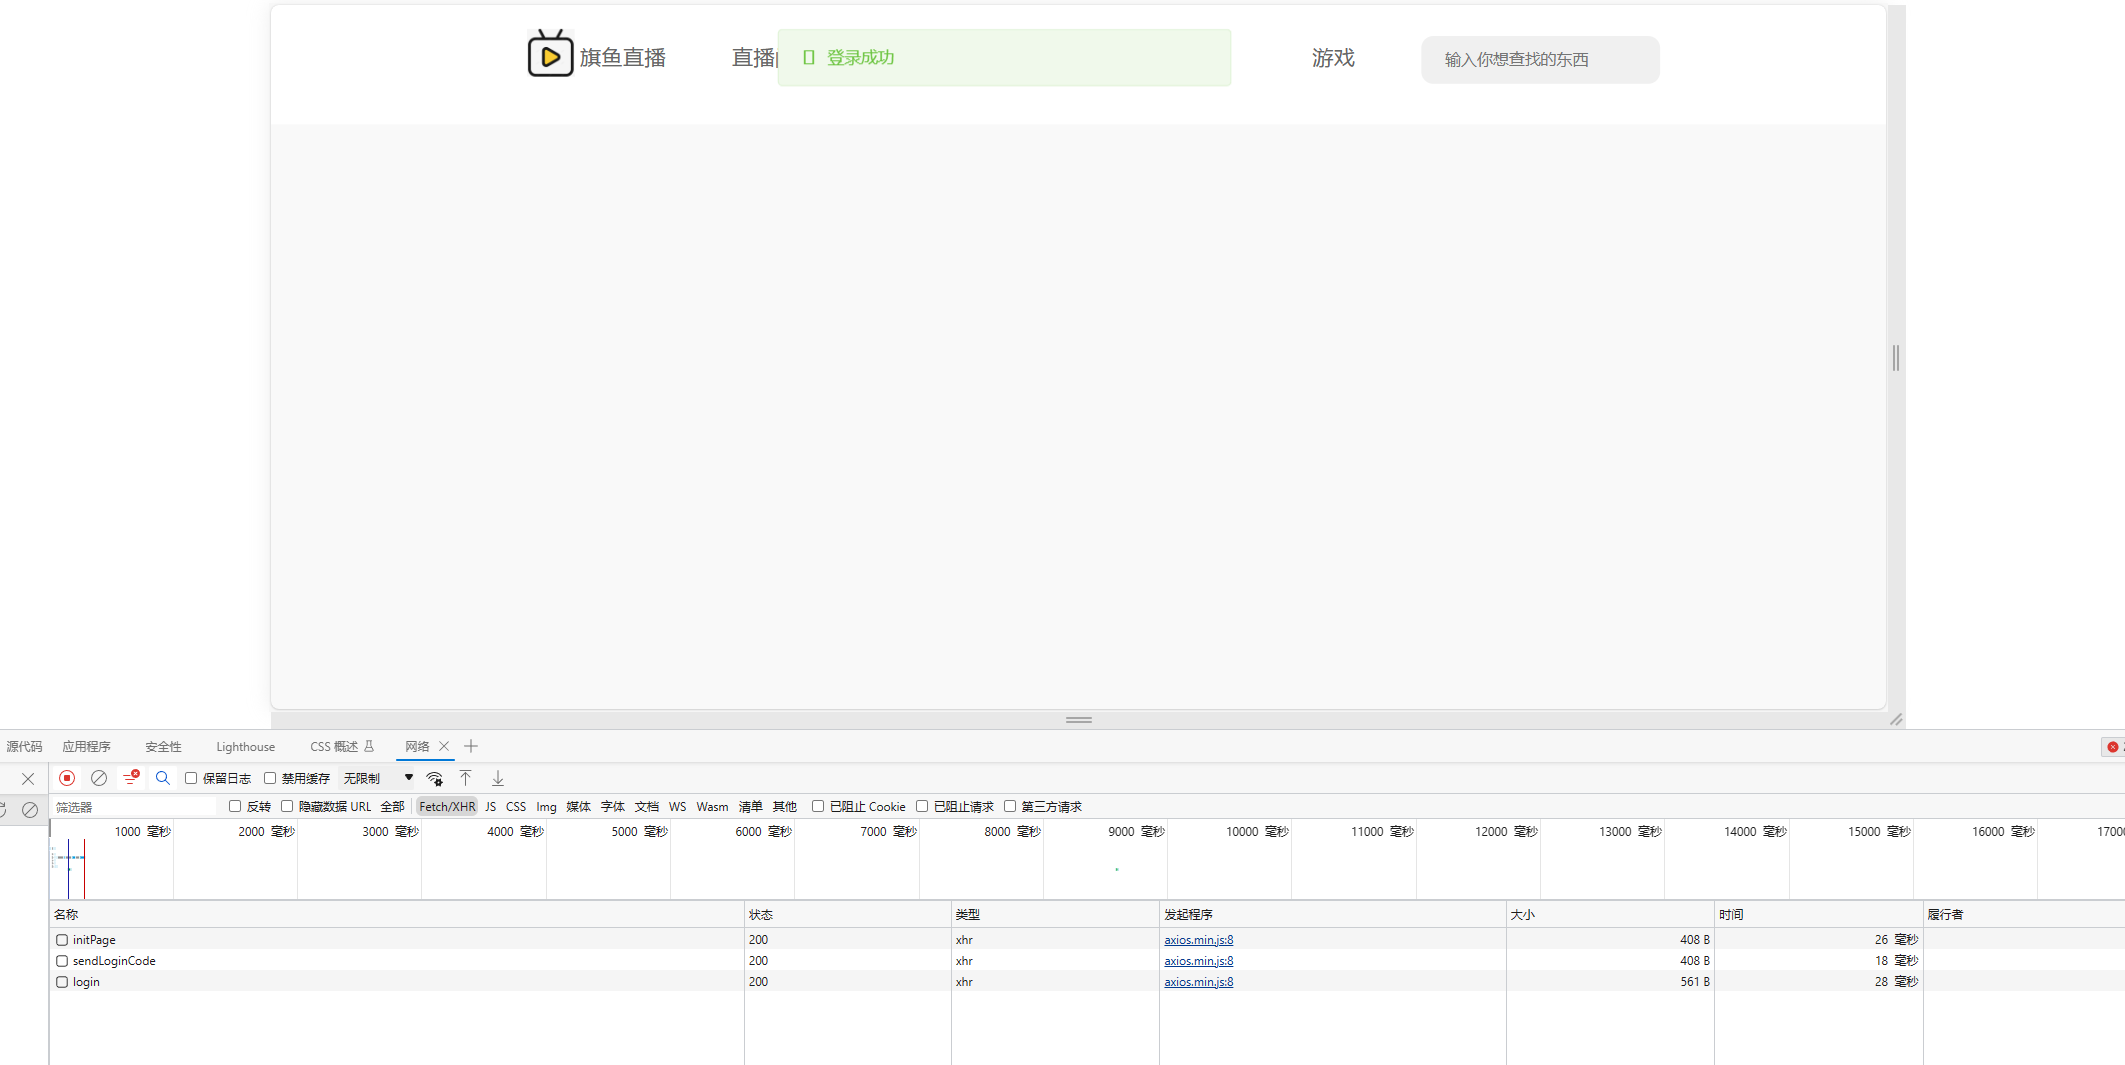Select the sendLoginCode request row name
2125x1065 pixels.
(x=114, y=961)
